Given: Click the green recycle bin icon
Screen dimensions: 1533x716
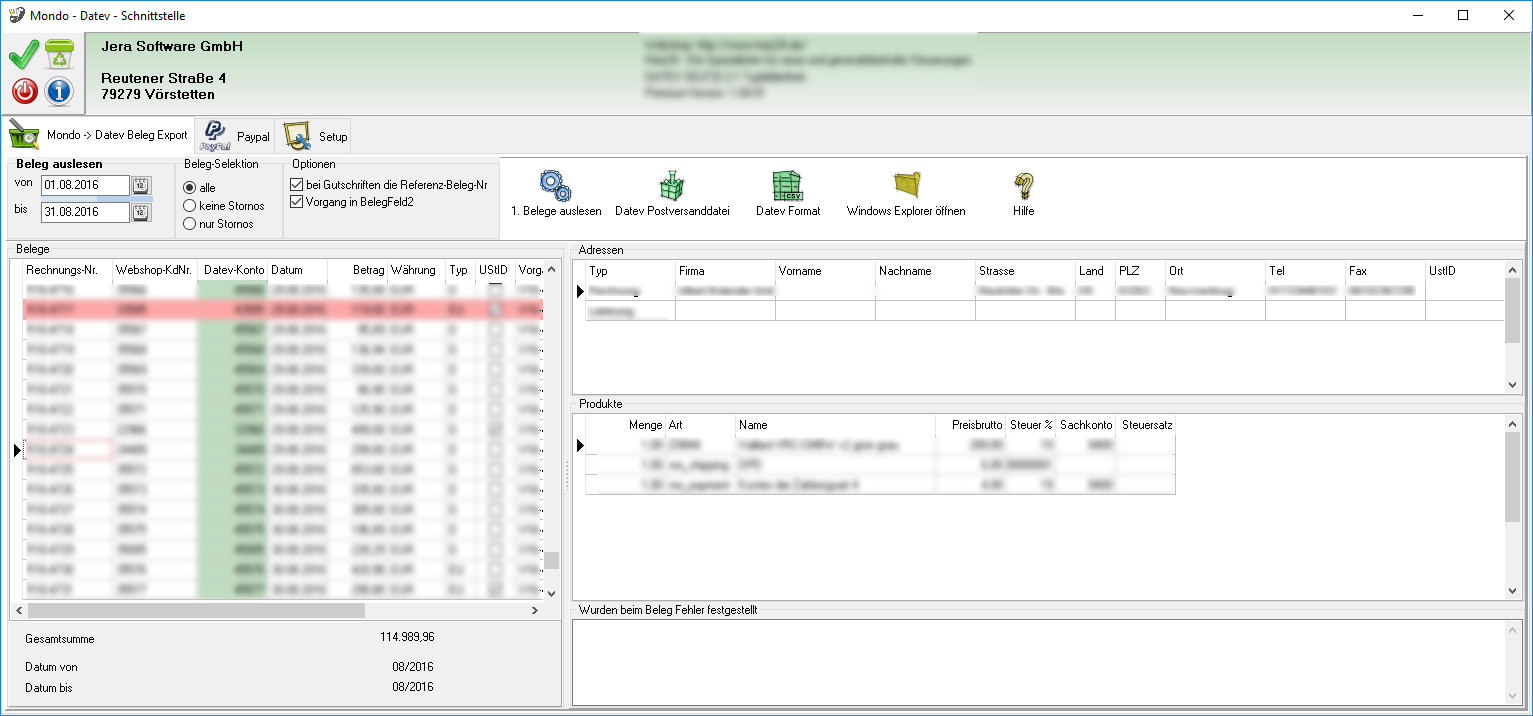Looking at the screenshot, I should 60,54.
